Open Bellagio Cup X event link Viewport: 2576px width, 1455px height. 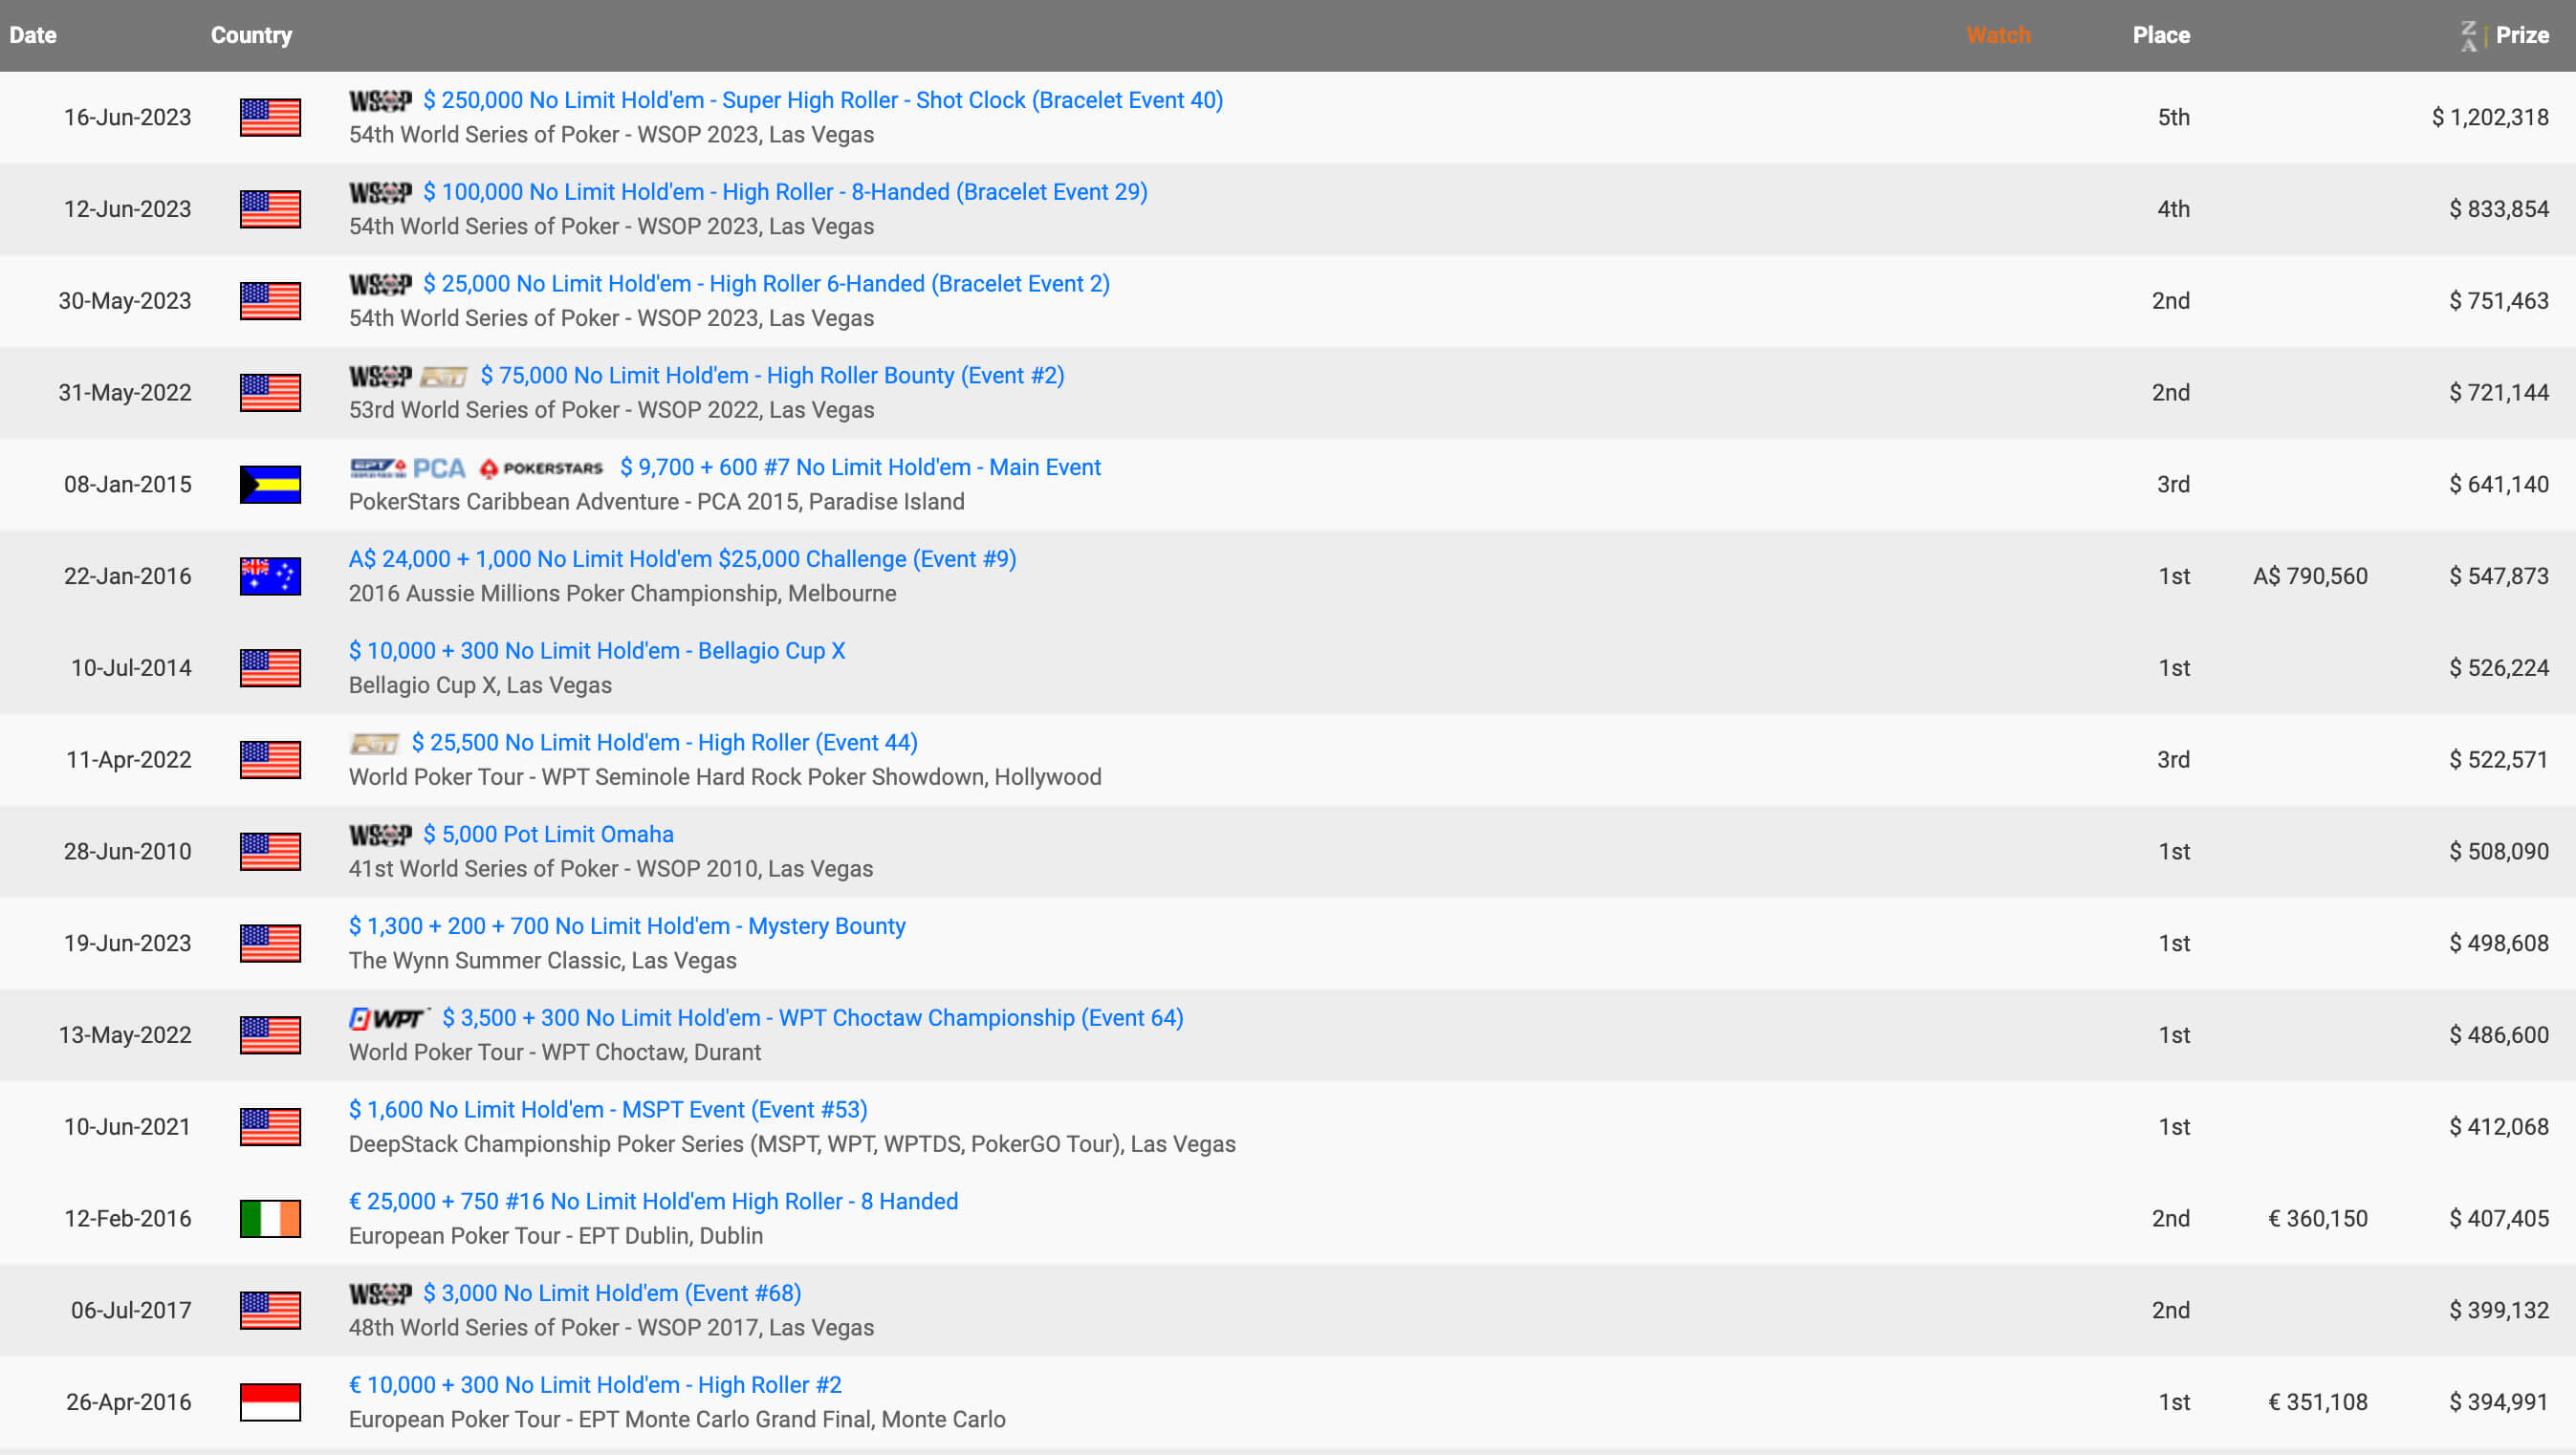pos(596,651)
